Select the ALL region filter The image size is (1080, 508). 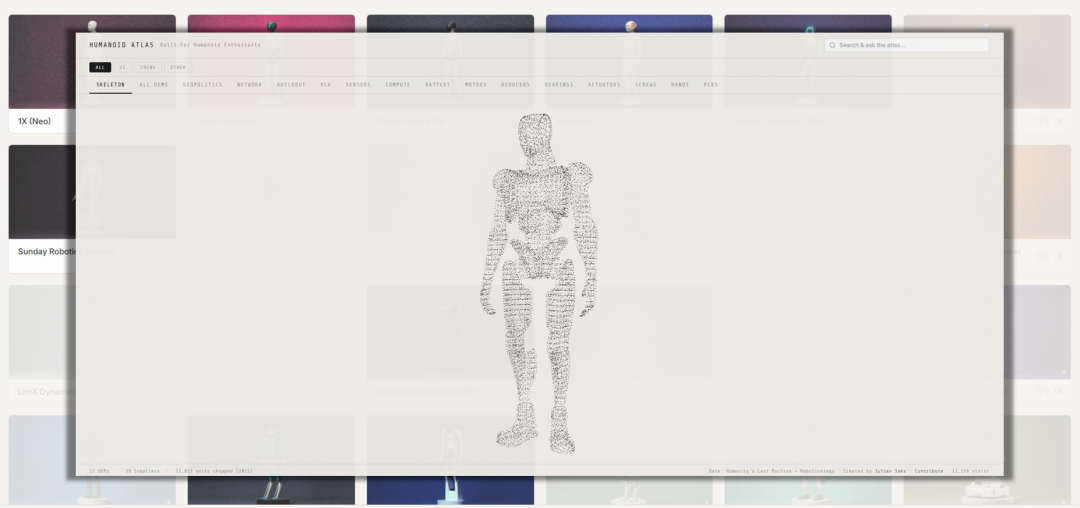pyautogui.click(x=99, y=67)
